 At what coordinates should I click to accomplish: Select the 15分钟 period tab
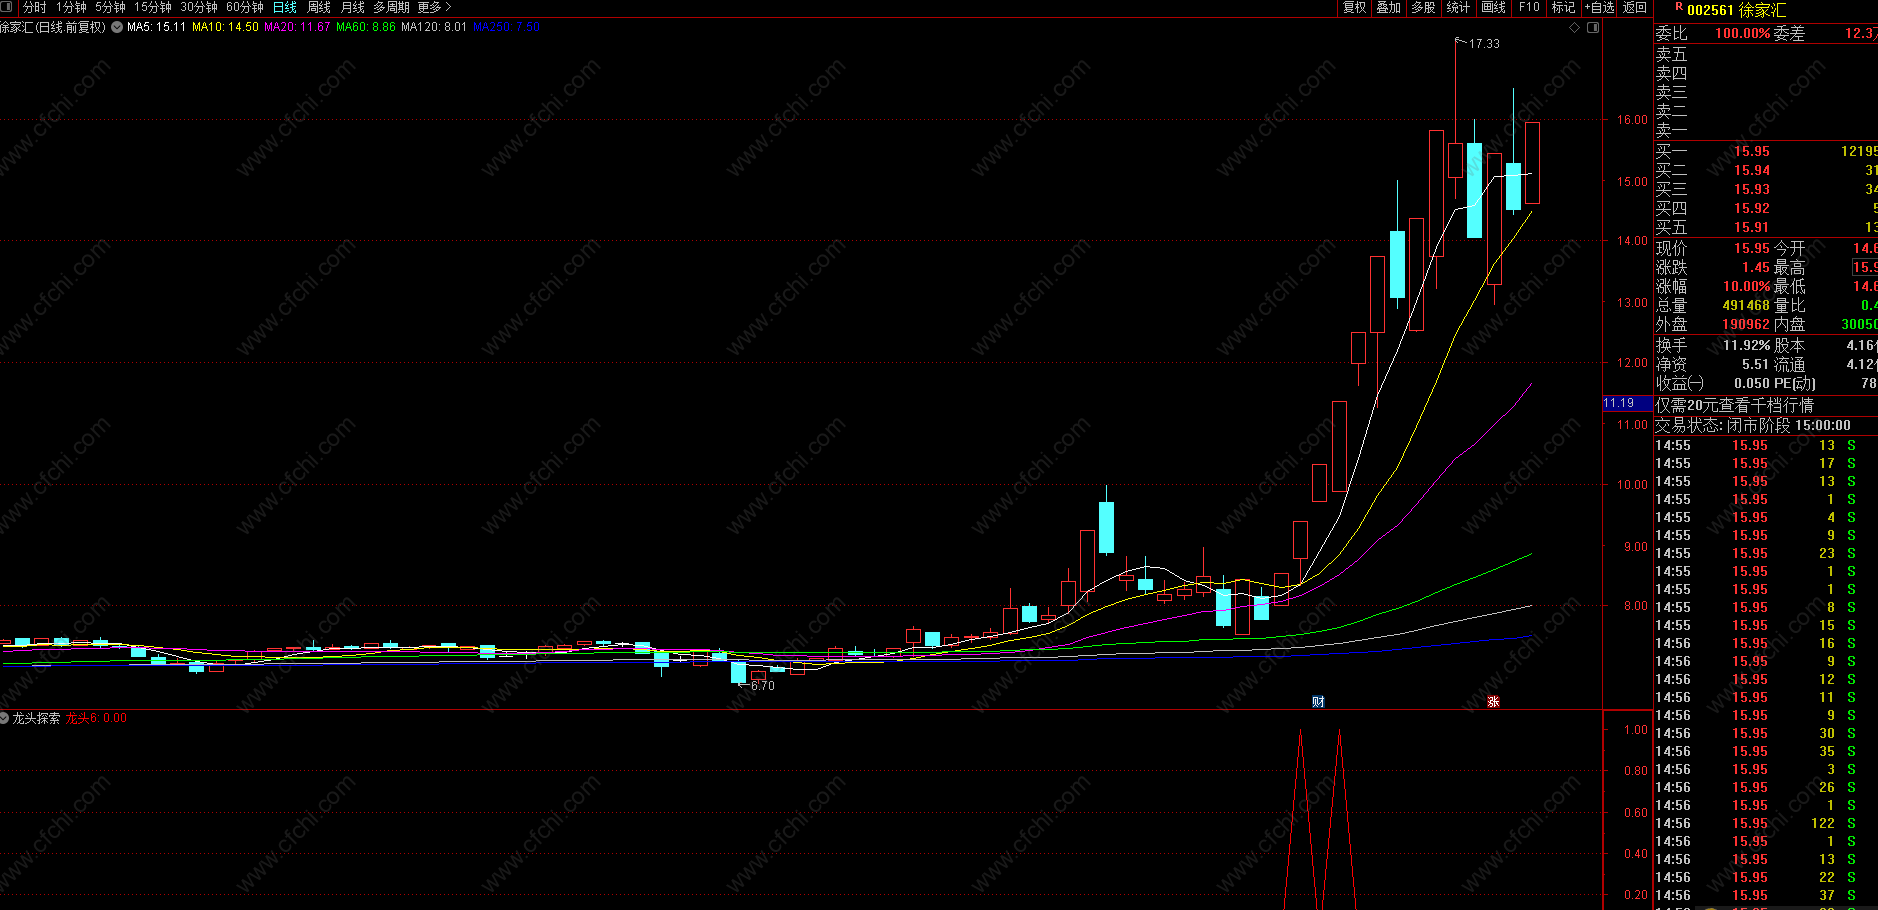(153, 7)
